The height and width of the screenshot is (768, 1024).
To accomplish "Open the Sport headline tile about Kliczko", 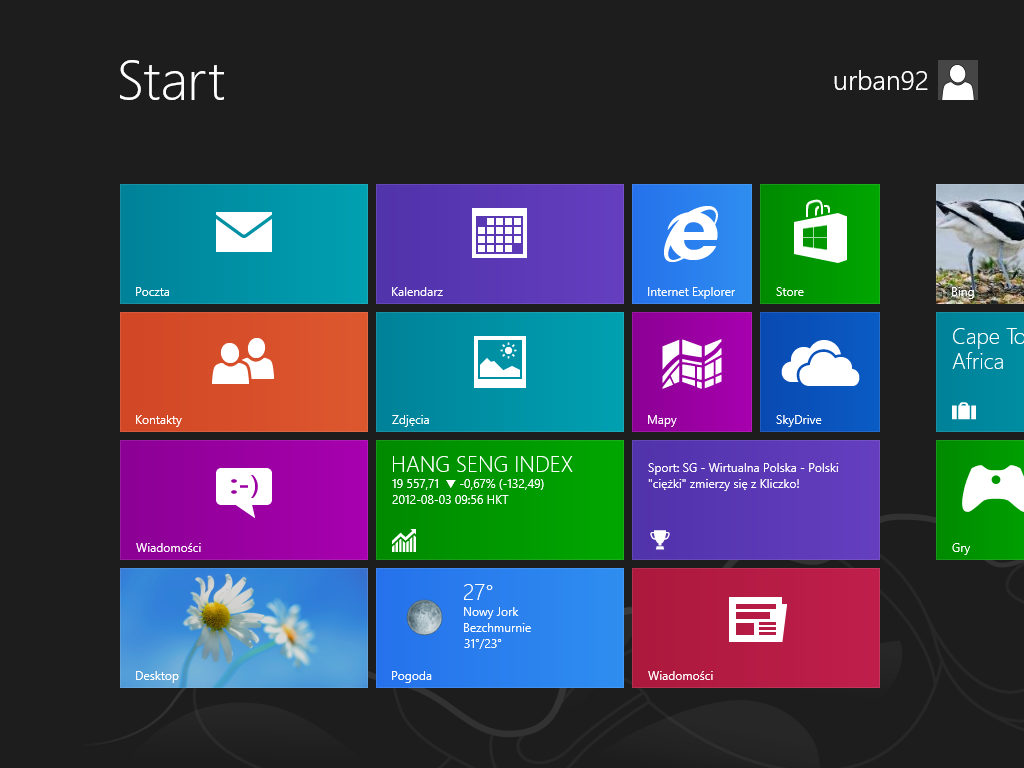I will click(755, 499).
